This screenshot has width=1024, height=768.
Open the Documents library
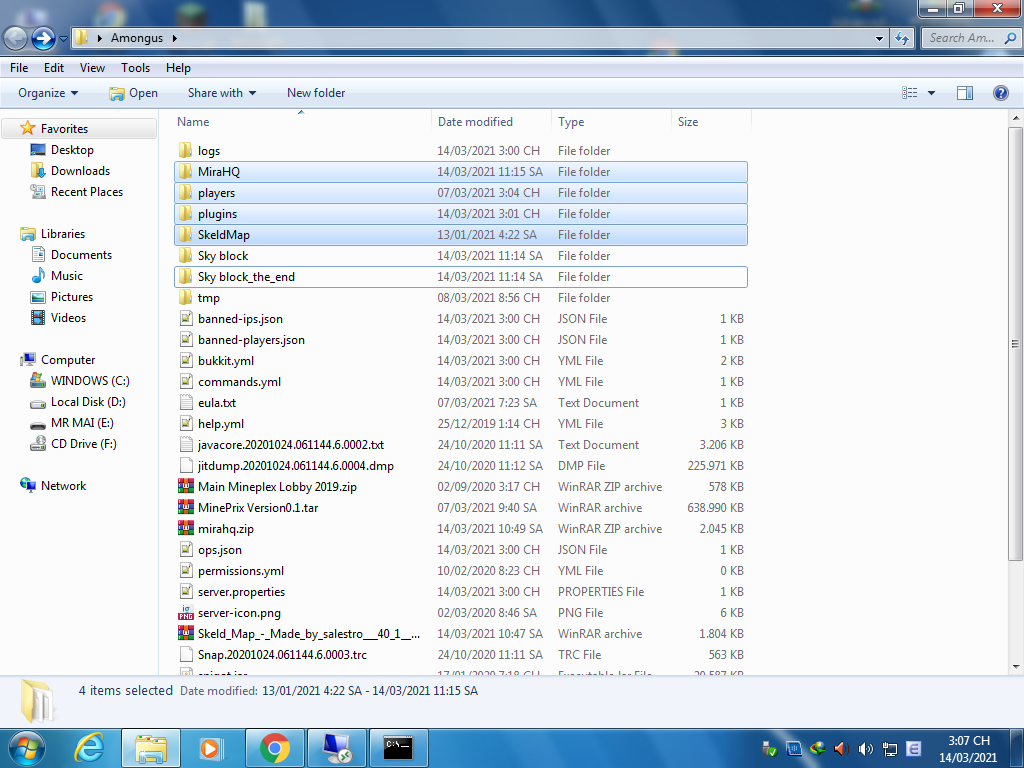pos(81,255)
